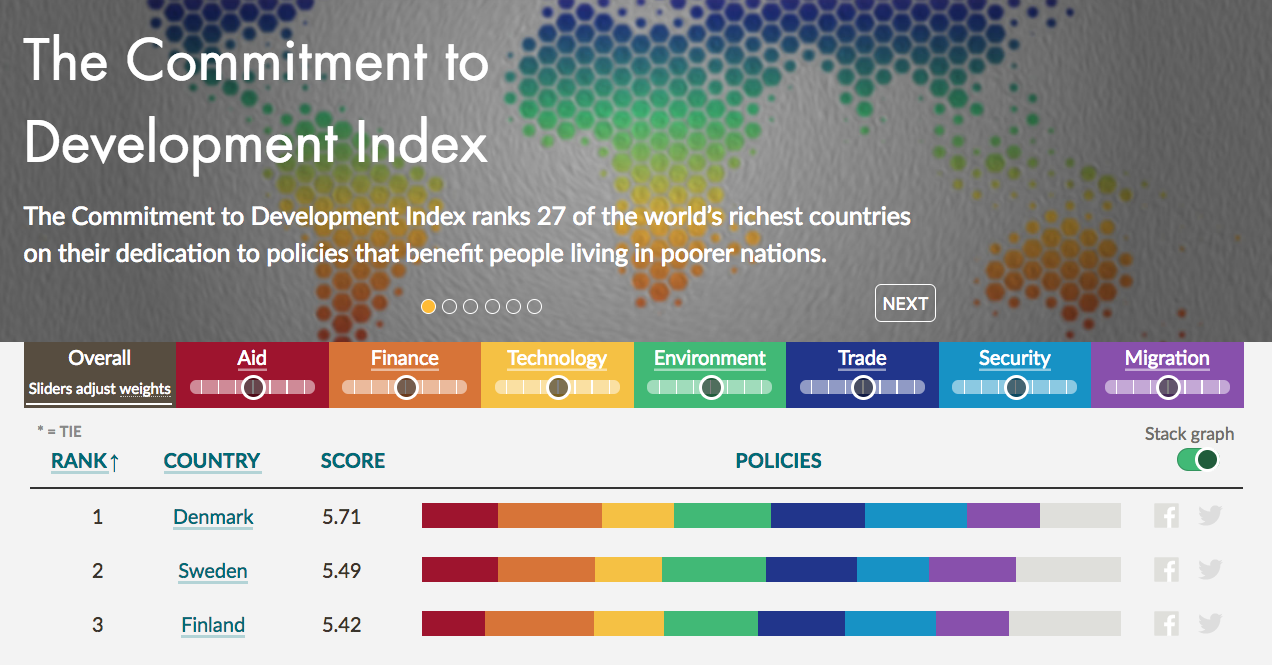This screenshot has height=665, width=1272.
Task: Share Sweden's ranking on Facebook
Action: tap(1166, 569)
